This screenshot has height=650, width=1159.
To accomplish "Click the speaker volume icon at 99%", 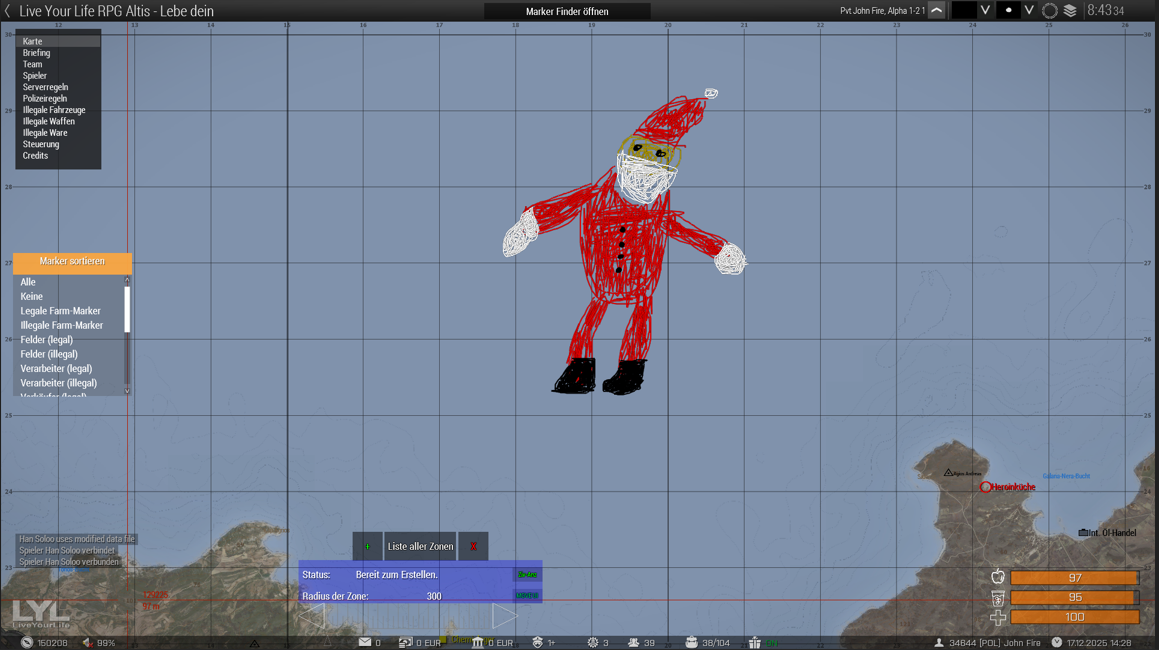I will [87, 643].
